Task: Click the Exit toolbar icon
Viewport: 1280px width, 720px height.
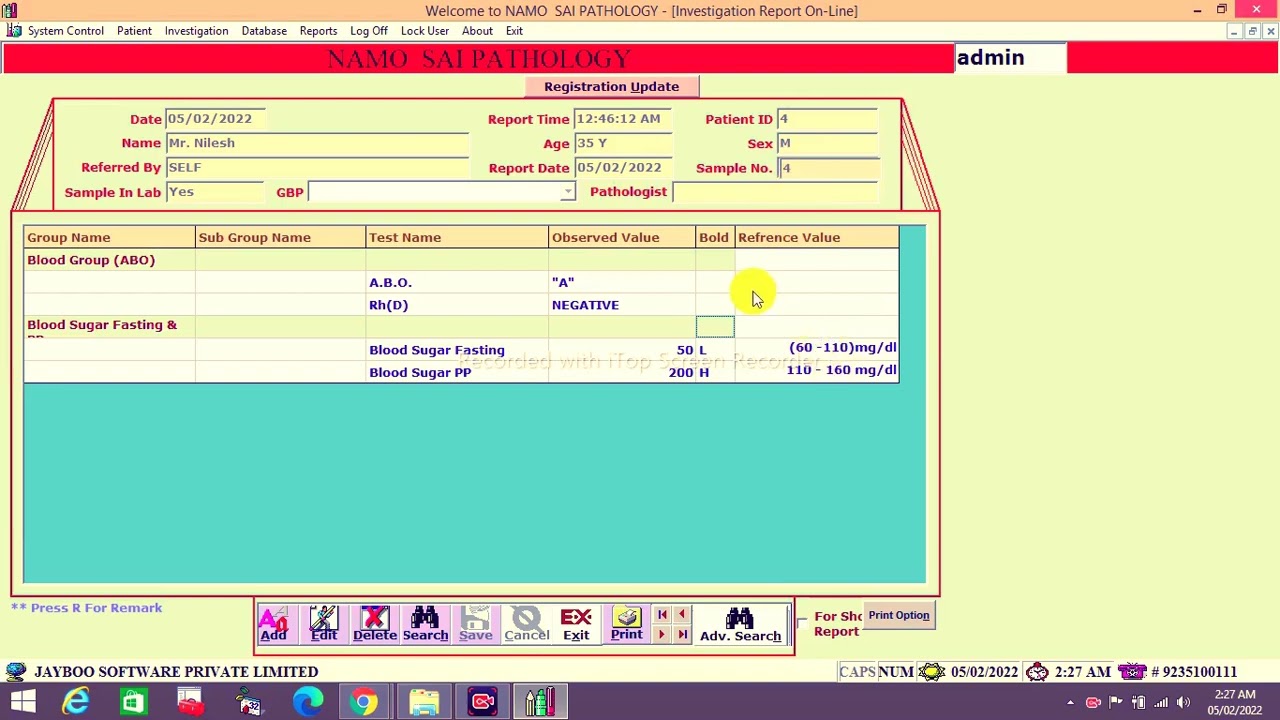Action: click(x=576, y=624)
